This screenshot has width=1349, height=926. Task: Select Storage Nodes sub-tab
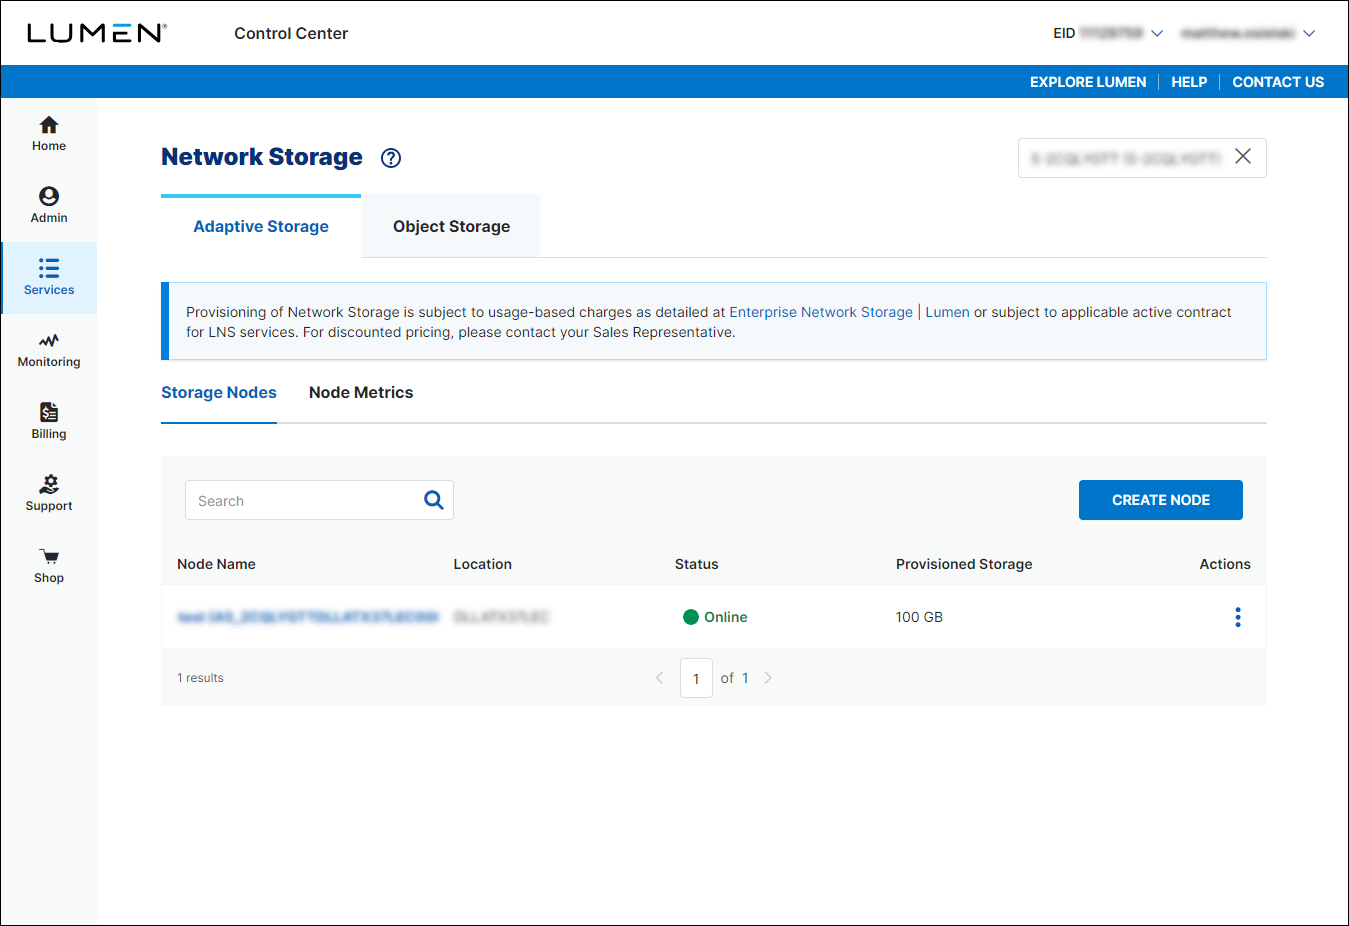tap(219, 393)
